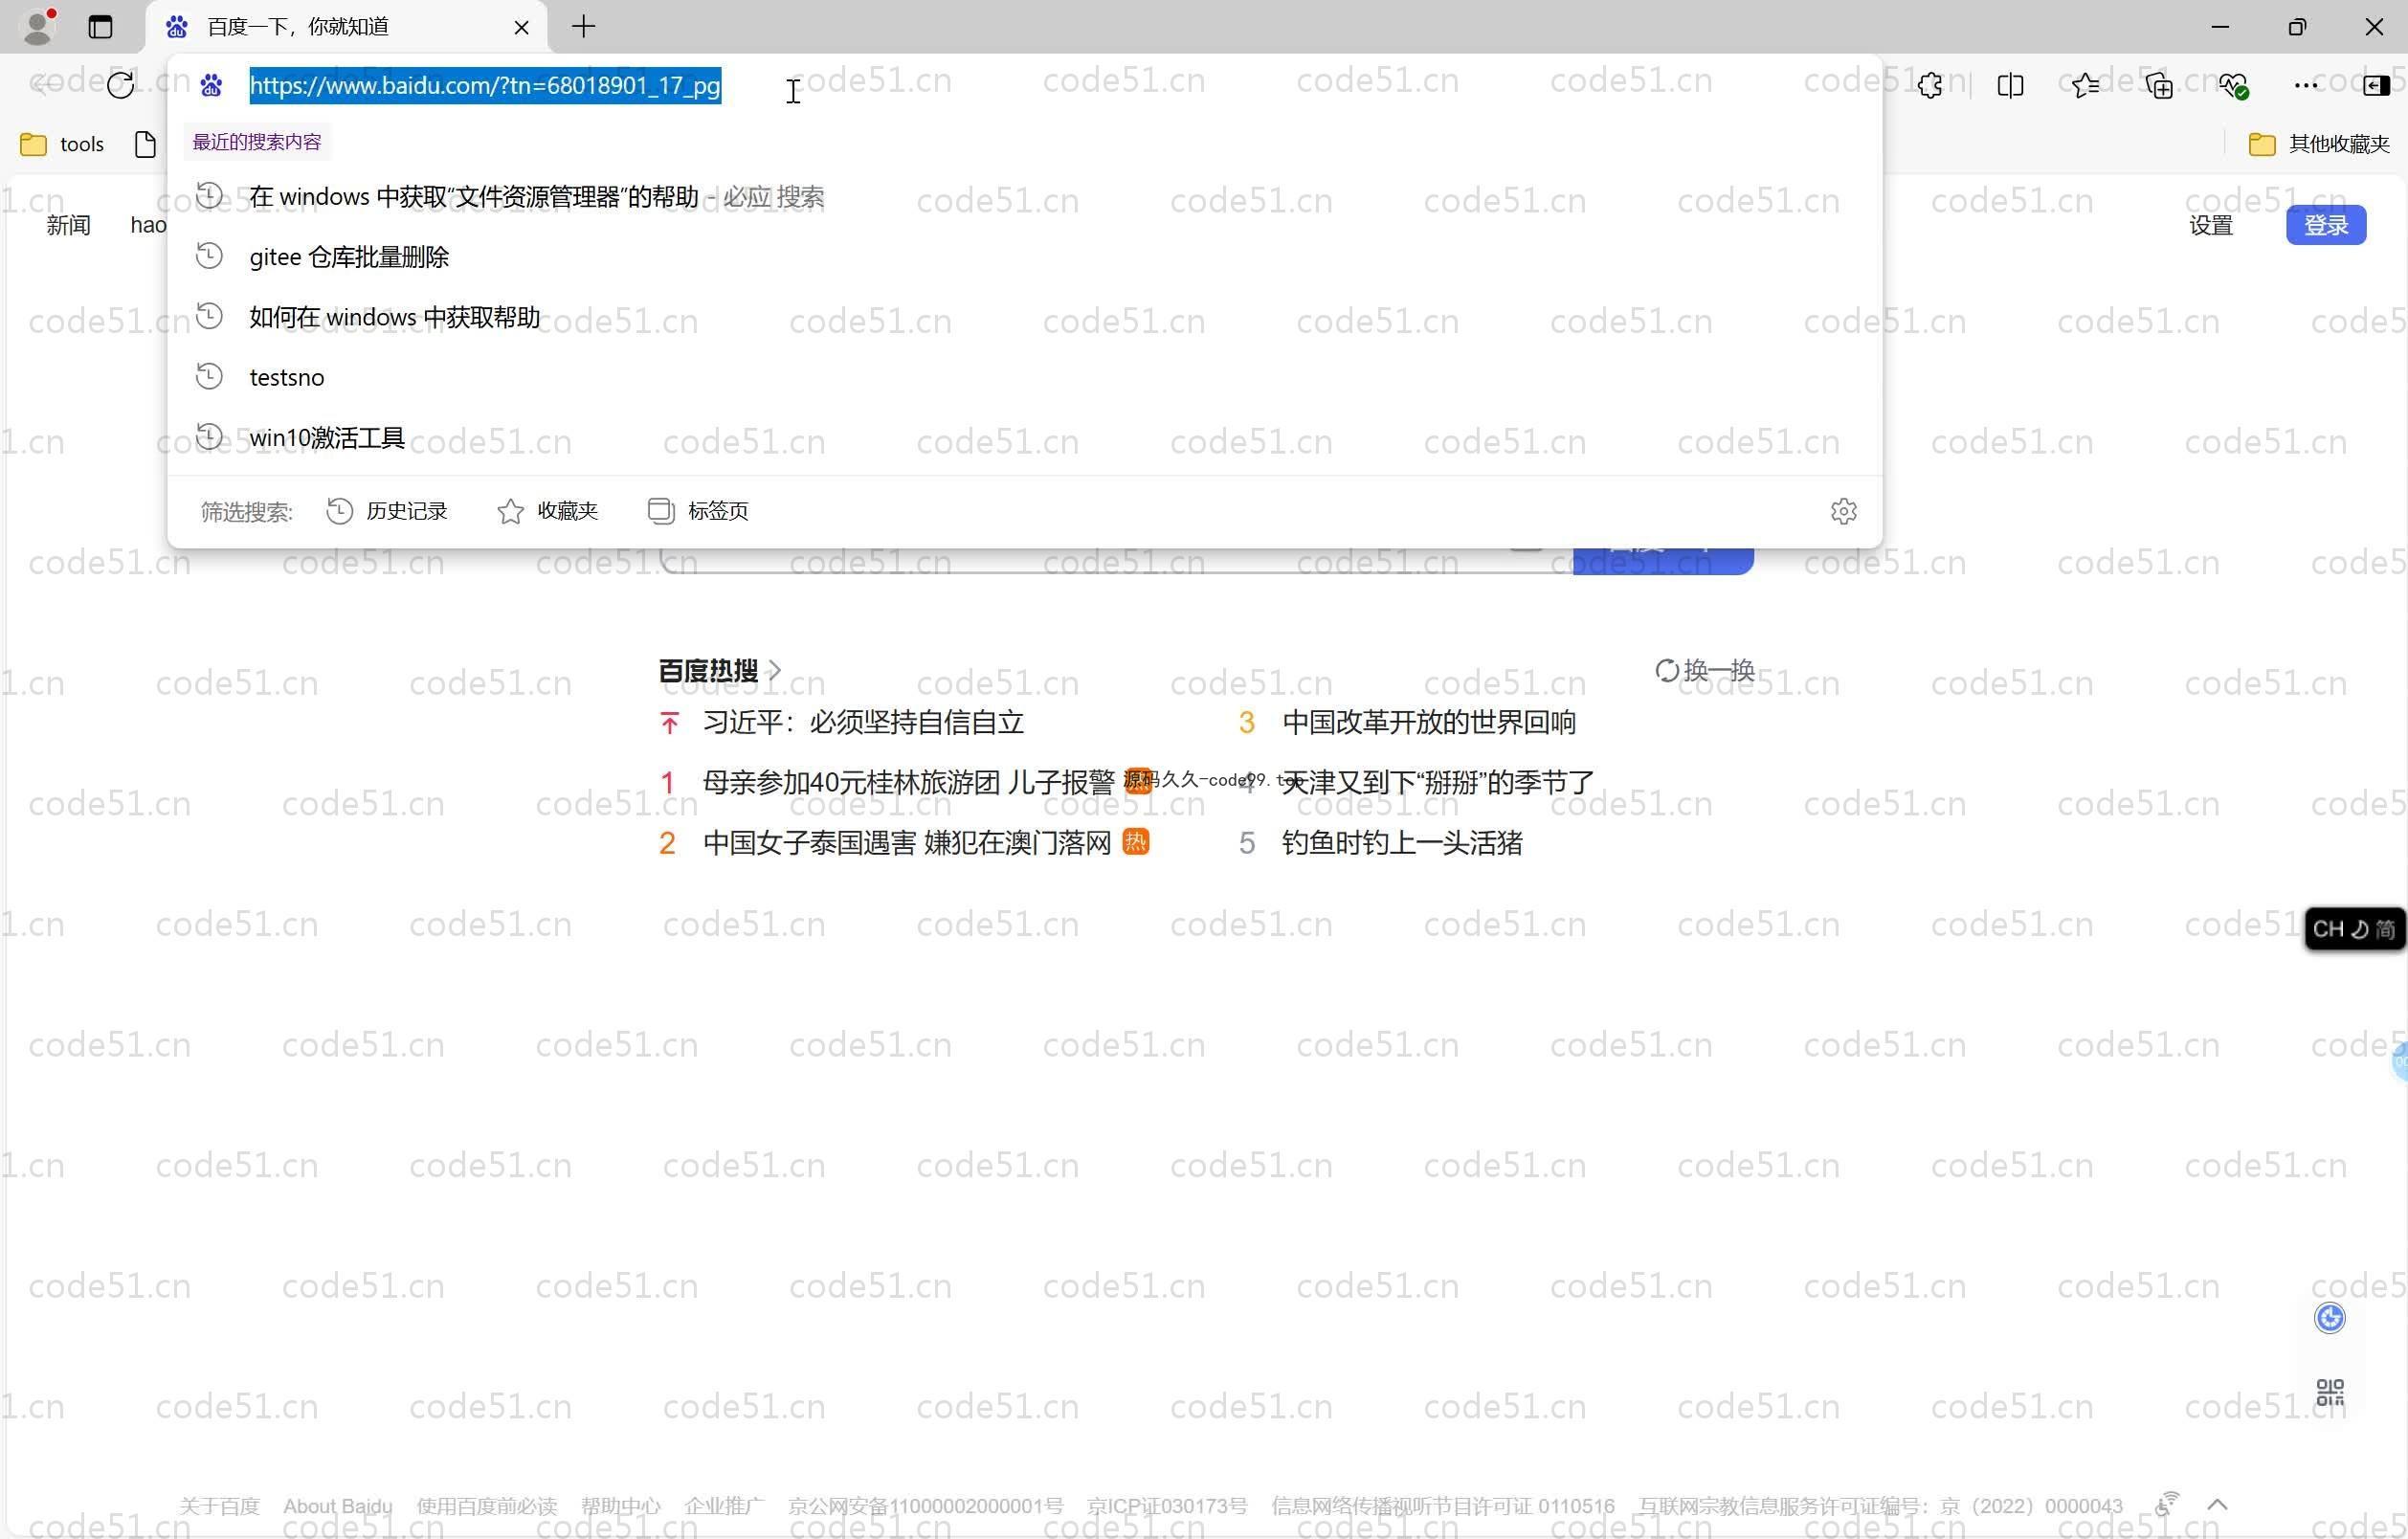The width and height of the screenshot is (2408, 1539).
Task: Open a new tab with plus button
Action: tap(584, 27)
